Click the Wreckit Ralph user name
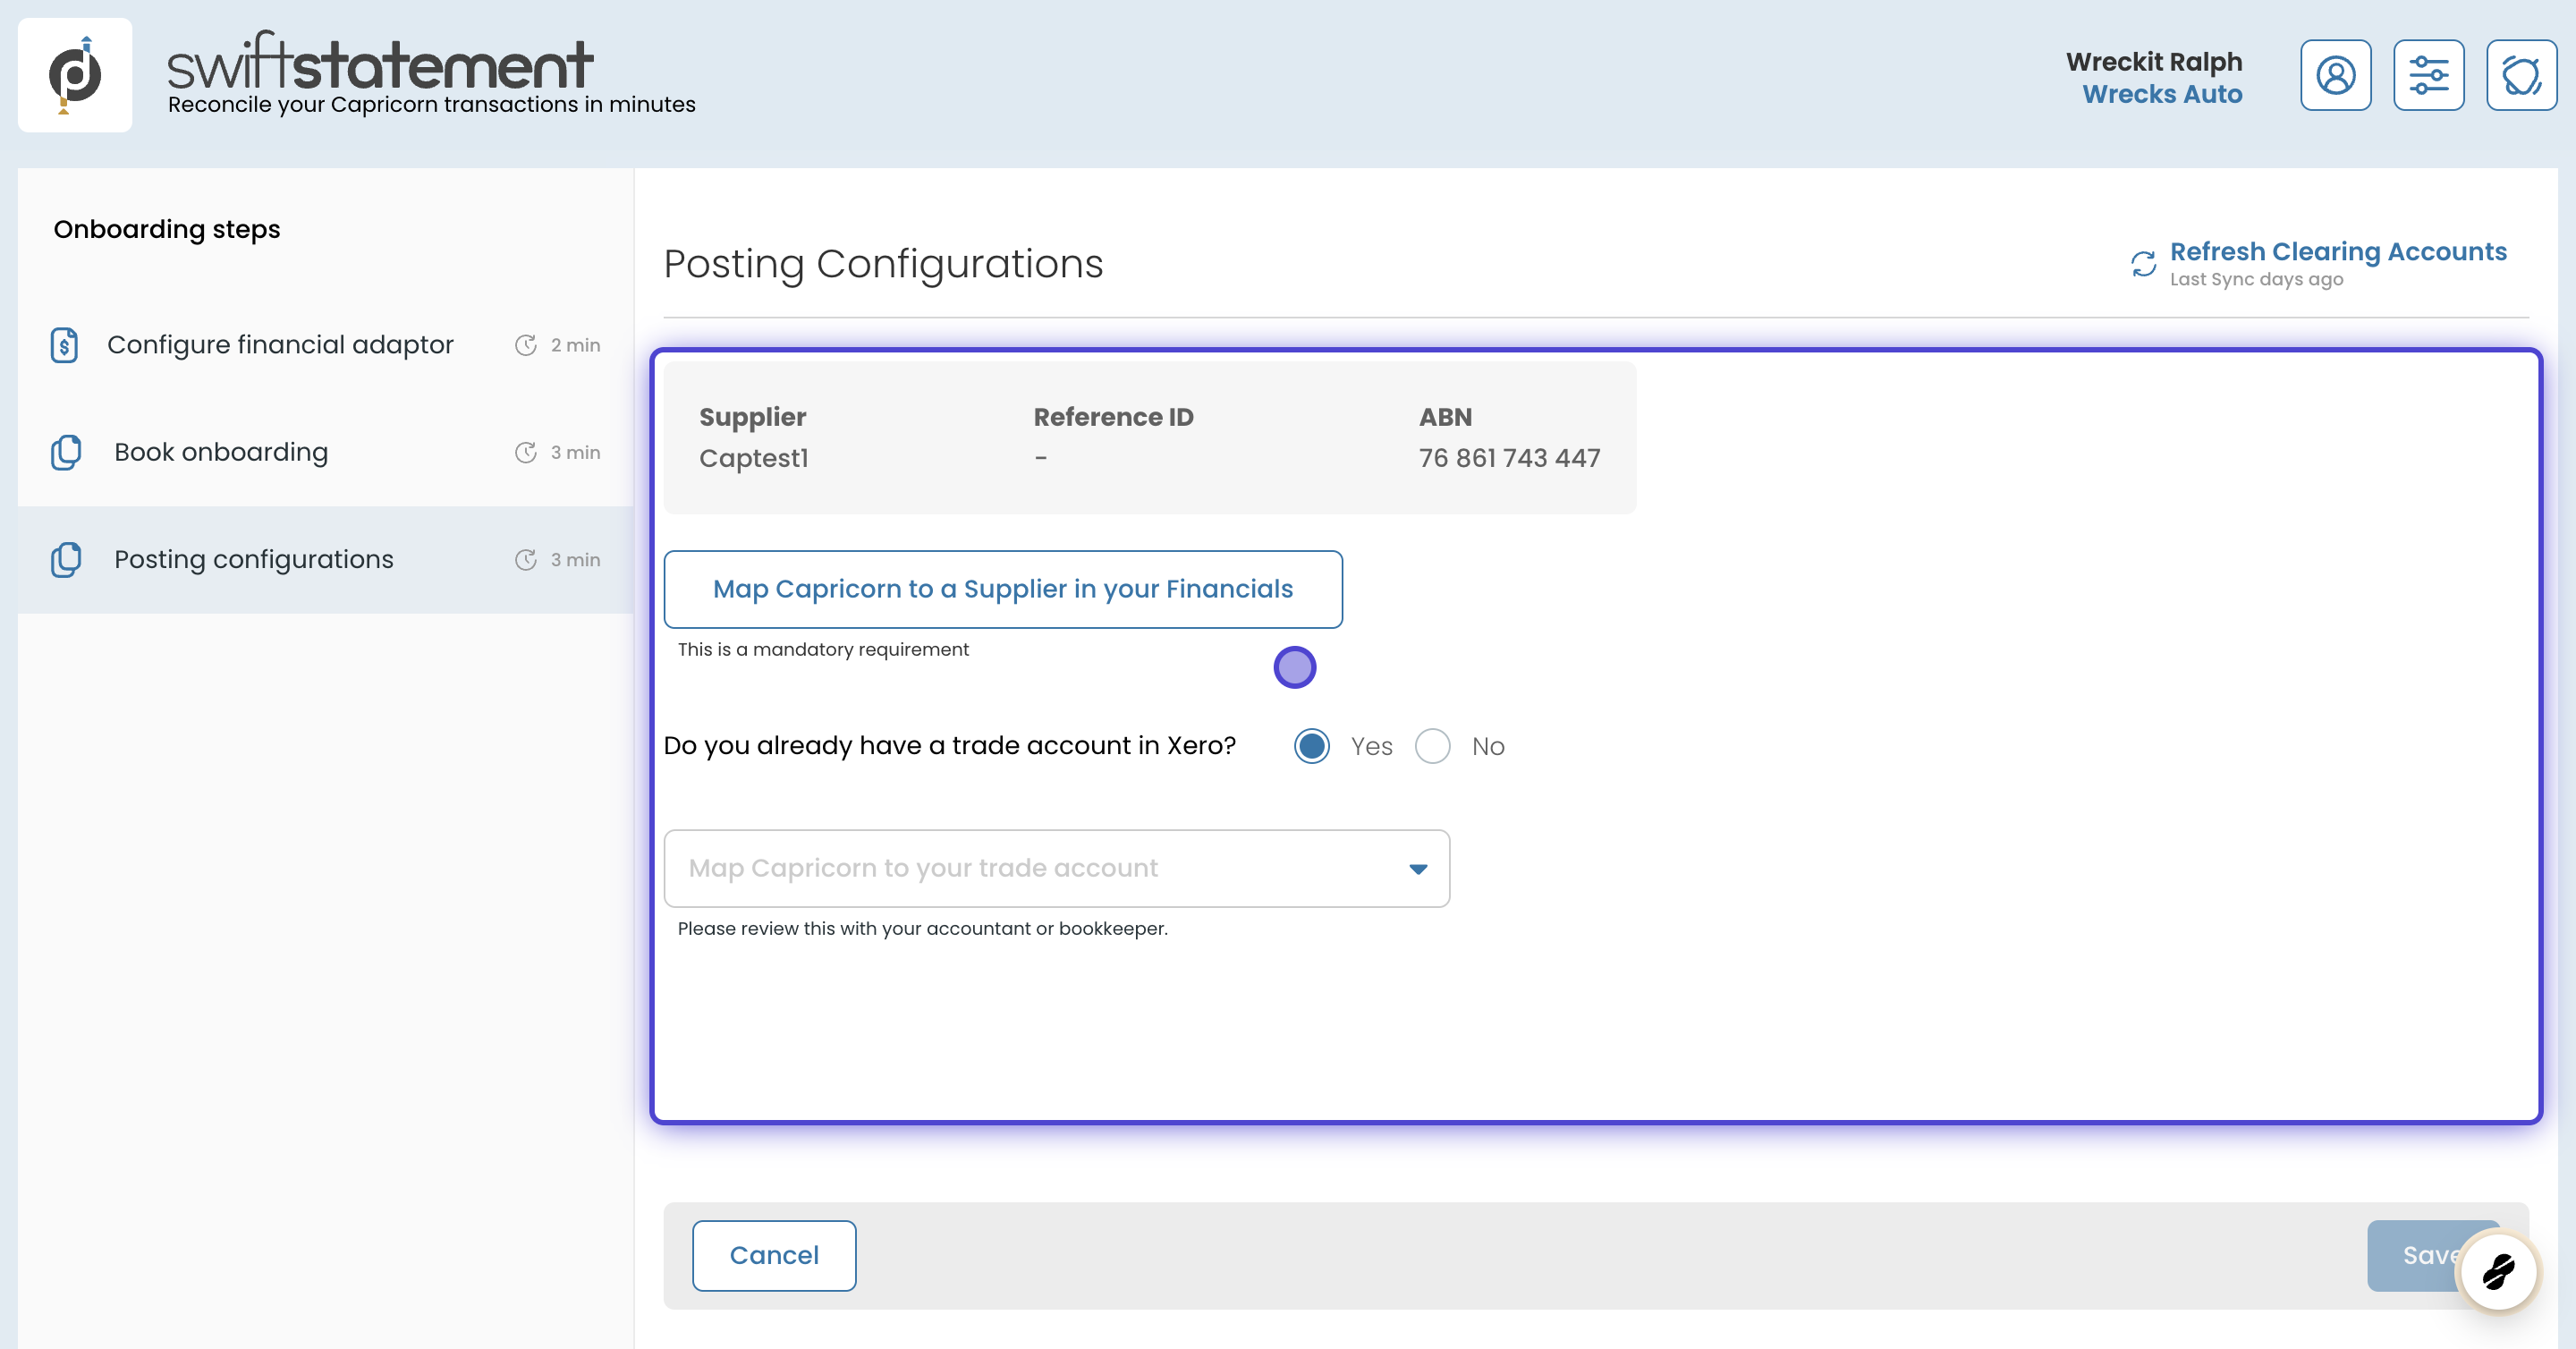2576x1349 pixels. coord(2154,62)
